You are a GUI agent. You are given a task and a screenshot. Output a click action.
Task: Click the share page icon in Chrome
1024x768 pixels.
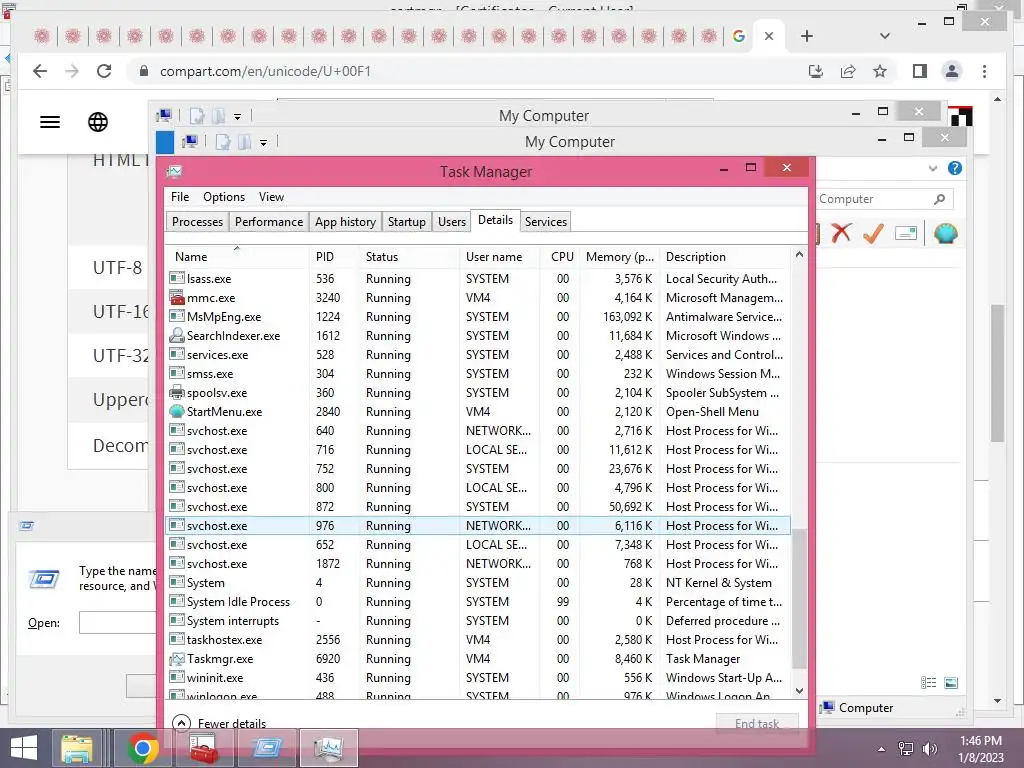click(x=848, y=71)
